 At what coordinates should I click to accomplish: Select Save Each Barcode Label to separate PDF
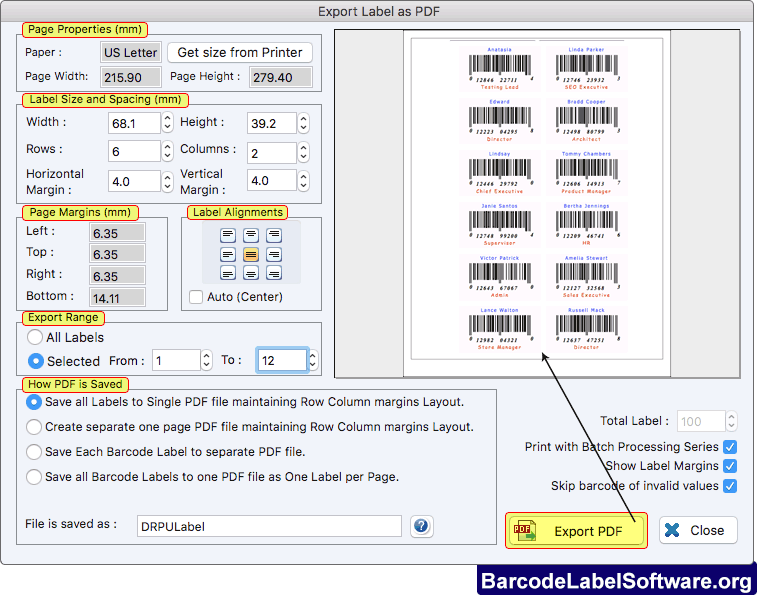[x=34, y=452]
